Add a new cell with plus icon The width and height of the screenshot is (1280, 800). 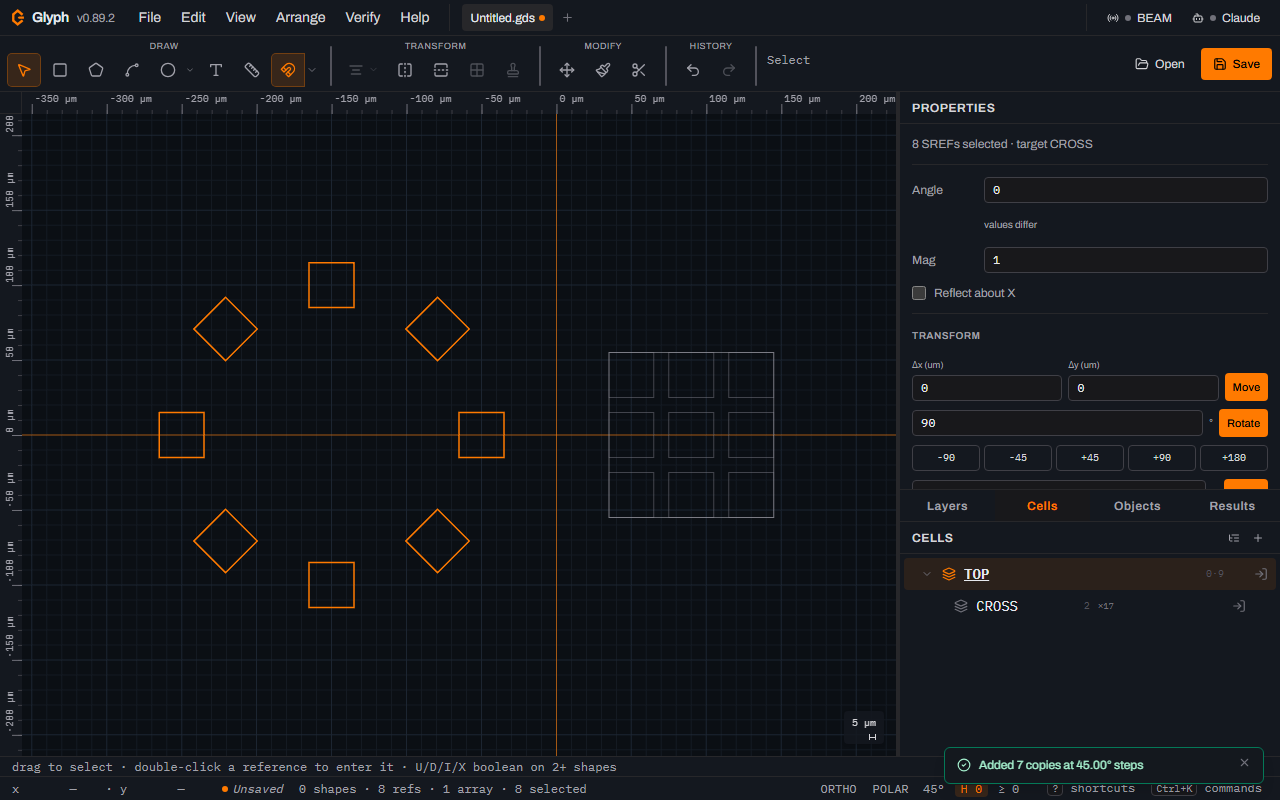(x=1258, y=538)
